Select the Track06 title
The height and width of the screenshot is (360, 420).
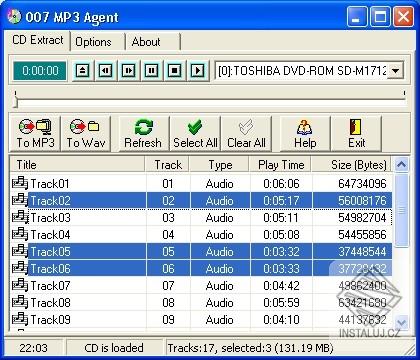coord(50,269)
